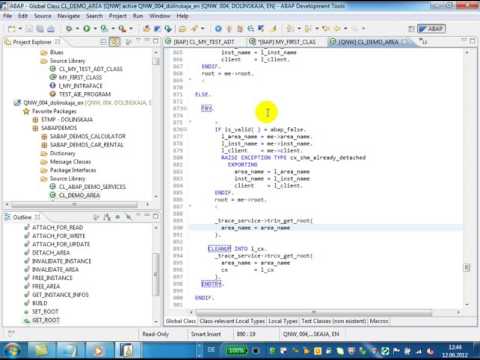
Task: Click the Print toolbar icon
Action: pos(51,29)
